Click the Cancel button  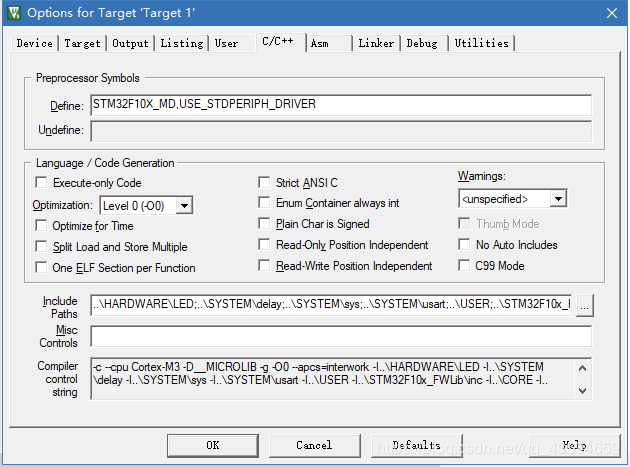coord(315,445)
